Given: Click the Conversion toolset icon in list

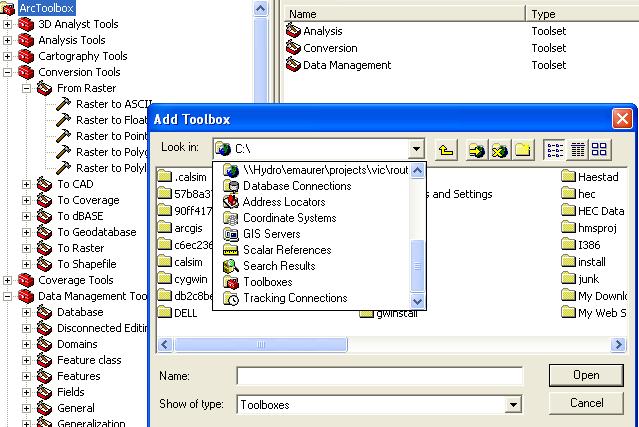Looking at the screenshot, I should coord(293,48).
